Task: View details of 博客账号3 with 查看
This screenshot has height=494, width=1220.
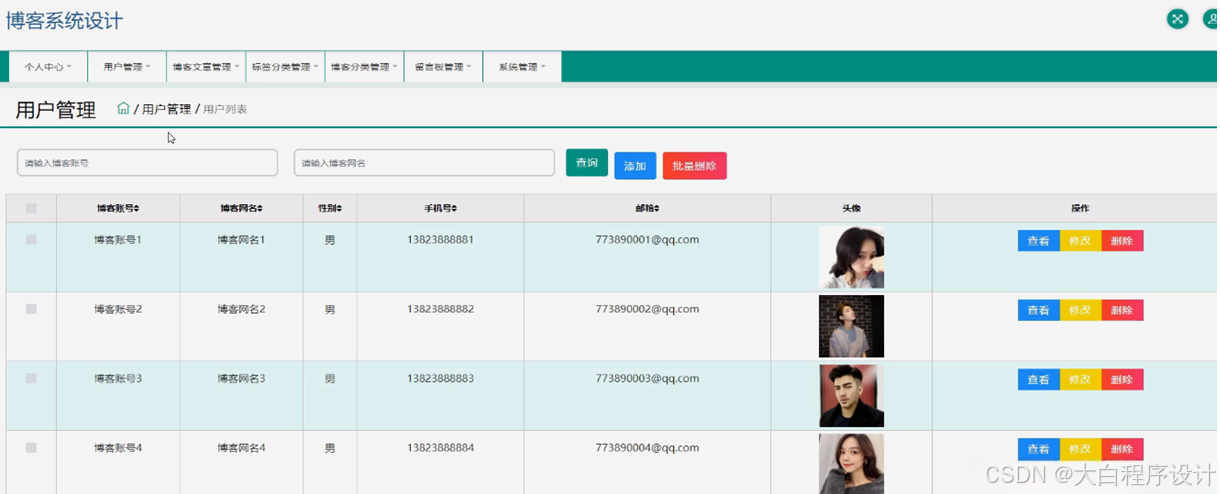Action: tap(1039, 380)
